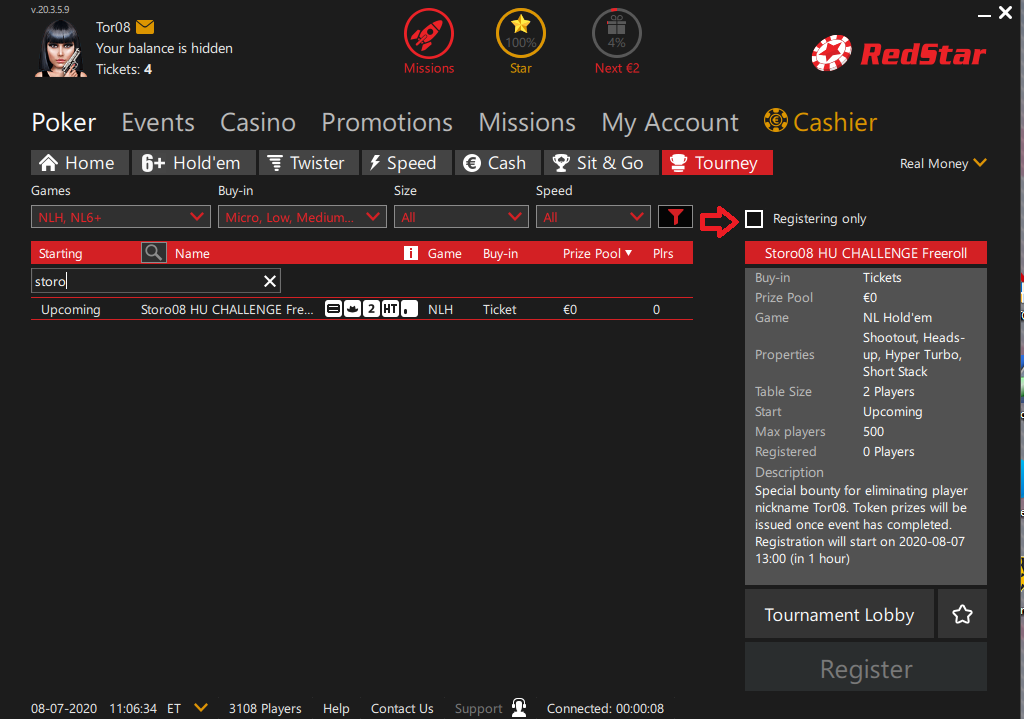Enable the Registering only checkbox
Image resolution: width=1024 pixels, height=719 pixels.
pos(755,219)
